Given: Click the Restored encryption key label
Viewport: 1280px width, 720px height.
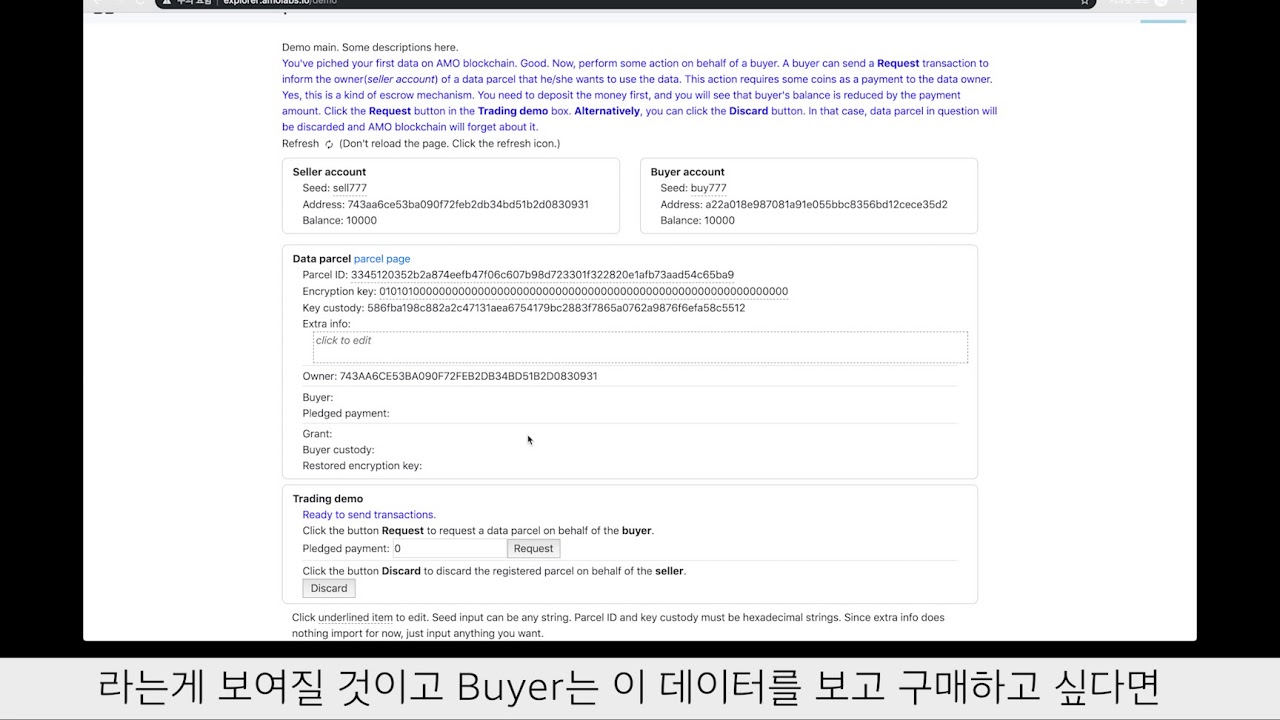Looking at the screenshot, I should coord(362,466).
